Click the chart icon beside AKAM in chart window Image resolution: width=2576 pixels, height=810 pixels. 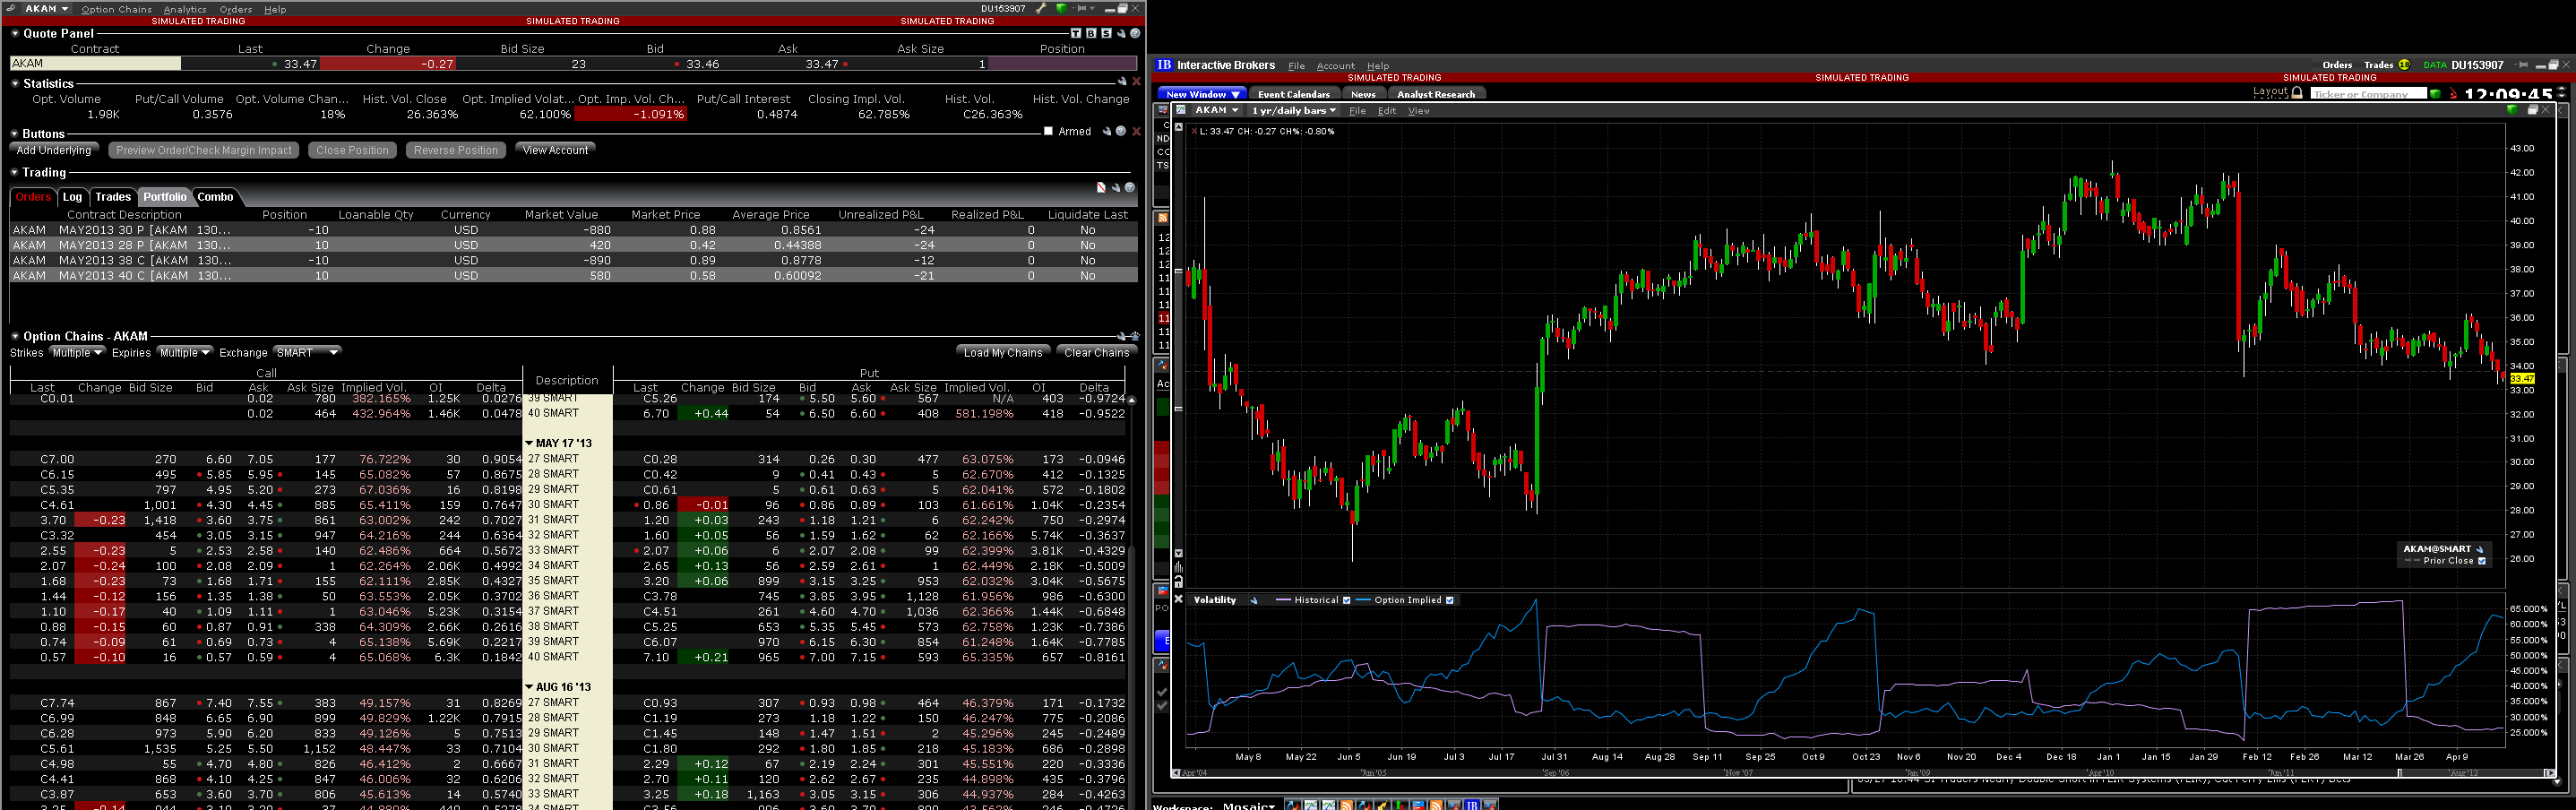pos(1181,110)
